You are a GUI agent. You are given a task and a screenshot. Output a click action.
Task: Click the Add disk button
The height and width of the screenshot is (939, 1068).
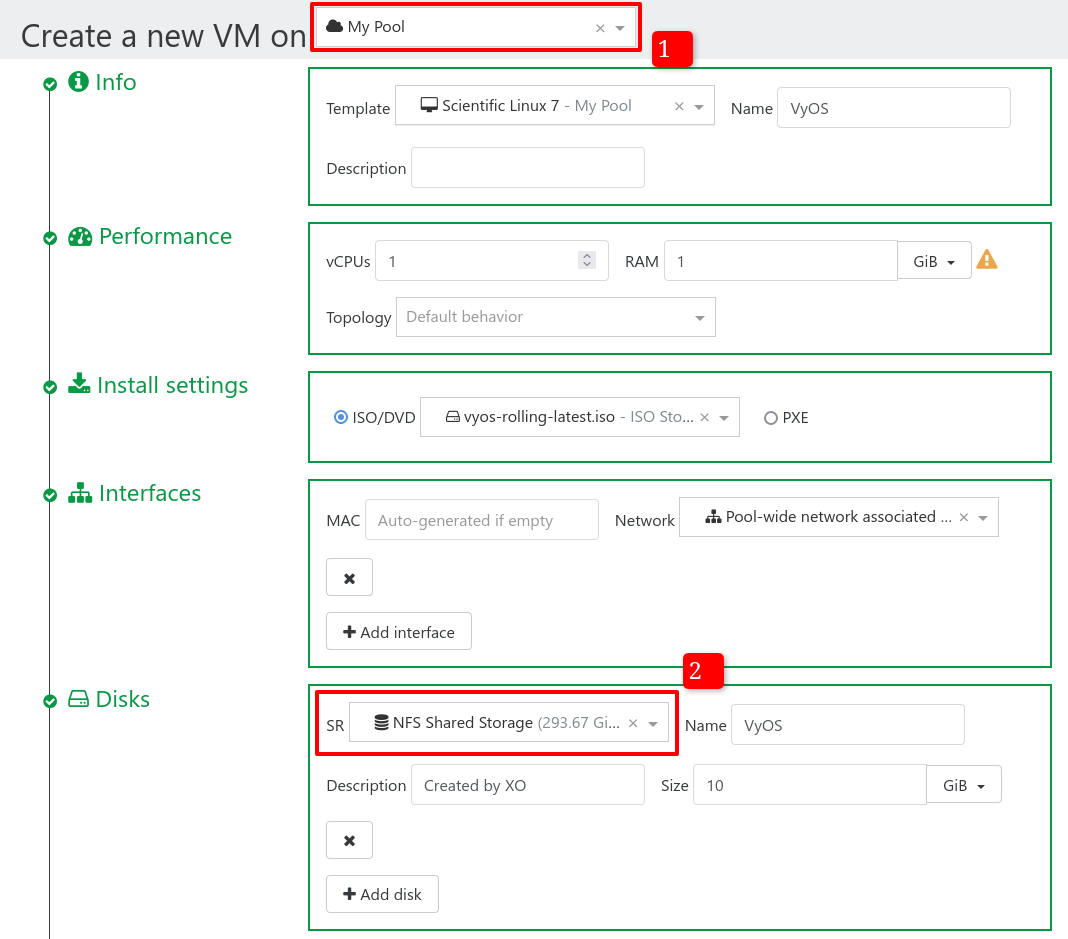coord(382,894)
